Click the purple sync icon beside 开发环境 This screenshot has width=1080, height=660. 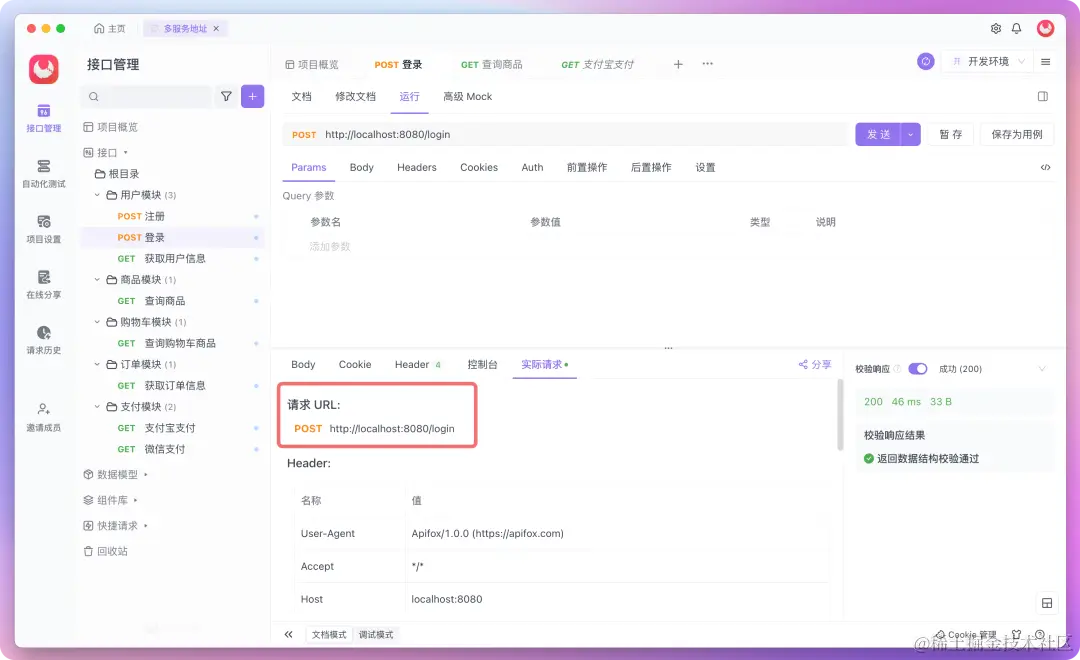pyautogui.click(x=925, y=61)
